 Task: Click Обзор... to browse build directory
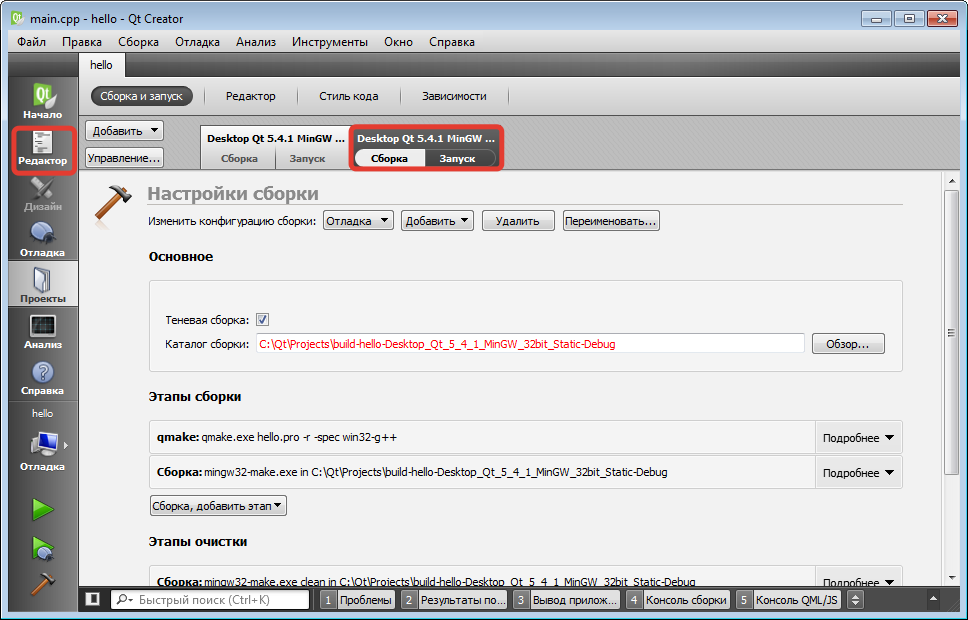[x=847, y=343]
